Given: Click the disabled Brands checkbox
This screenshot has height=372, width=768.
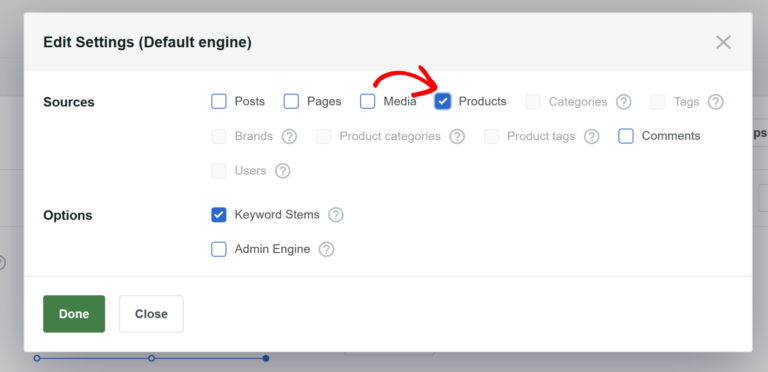Looking at the screenshot, I should pyautogui.click(x=218, y=136).
